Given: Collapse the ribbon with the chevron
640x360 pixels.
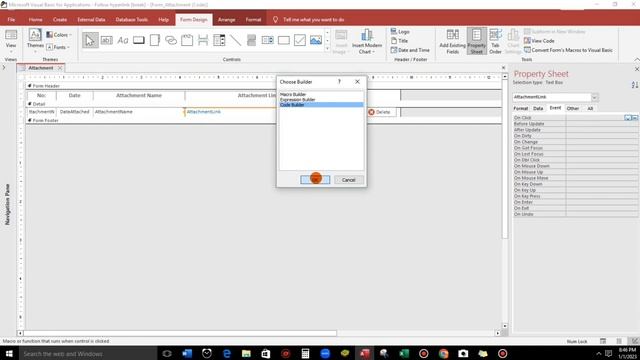Looking at the screenshot, I should tap(636, 60).
